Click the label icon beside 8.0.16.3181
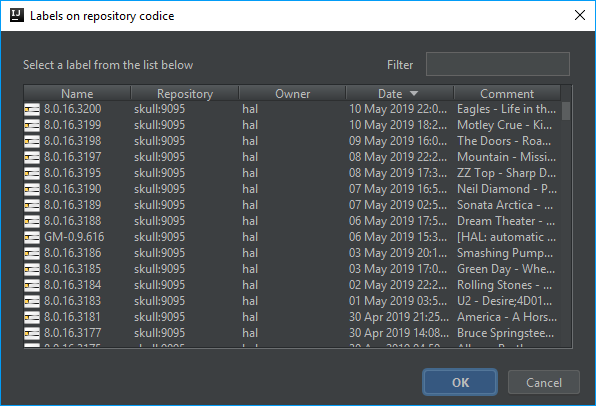This screenshot has width=596, height=406. (x=32, y=317)
